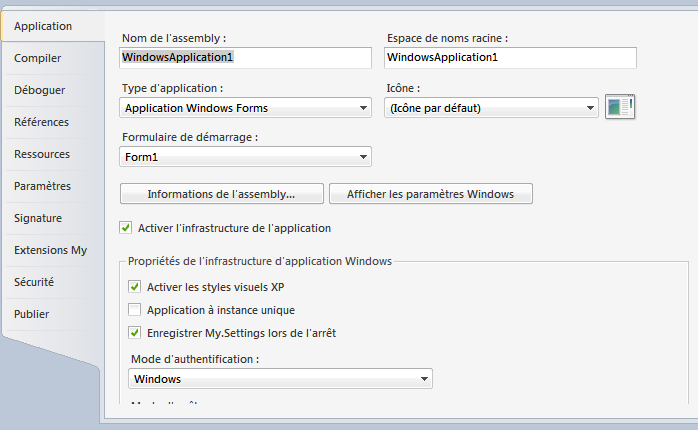Click Informations de l'assembly button
This screenshot has width=698, height=430.
pyautogui.click(x=221, y=193)
